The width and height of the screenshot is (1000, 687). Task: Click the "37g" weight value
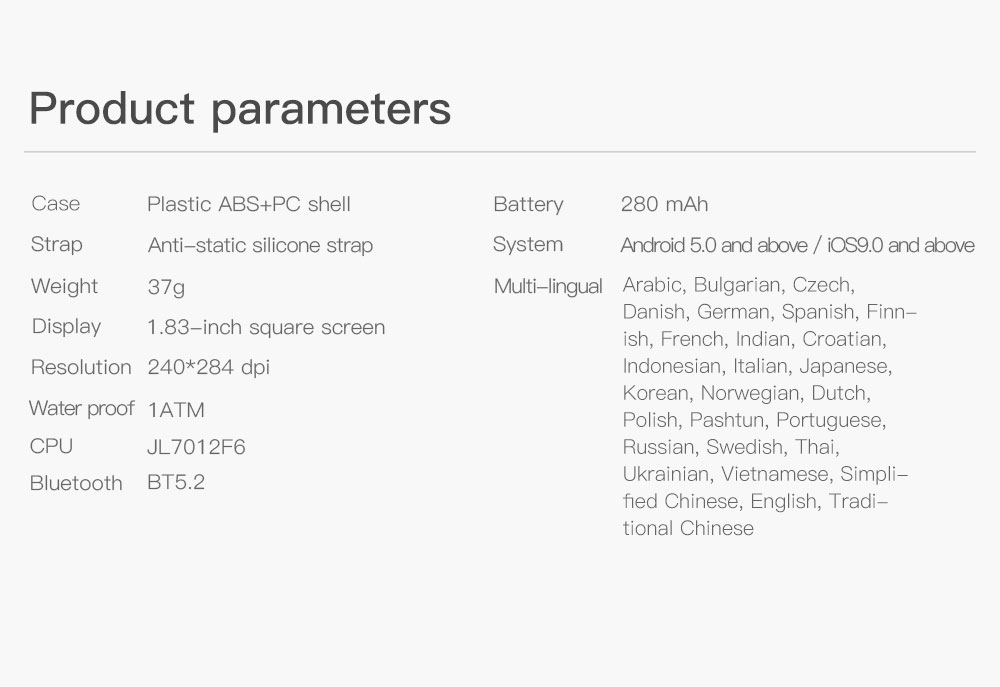click(166, 288)
